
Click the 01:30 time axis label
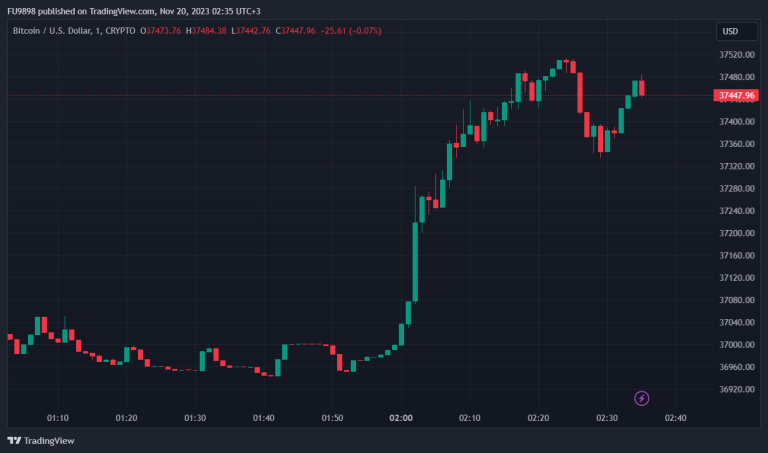point(195,417)
